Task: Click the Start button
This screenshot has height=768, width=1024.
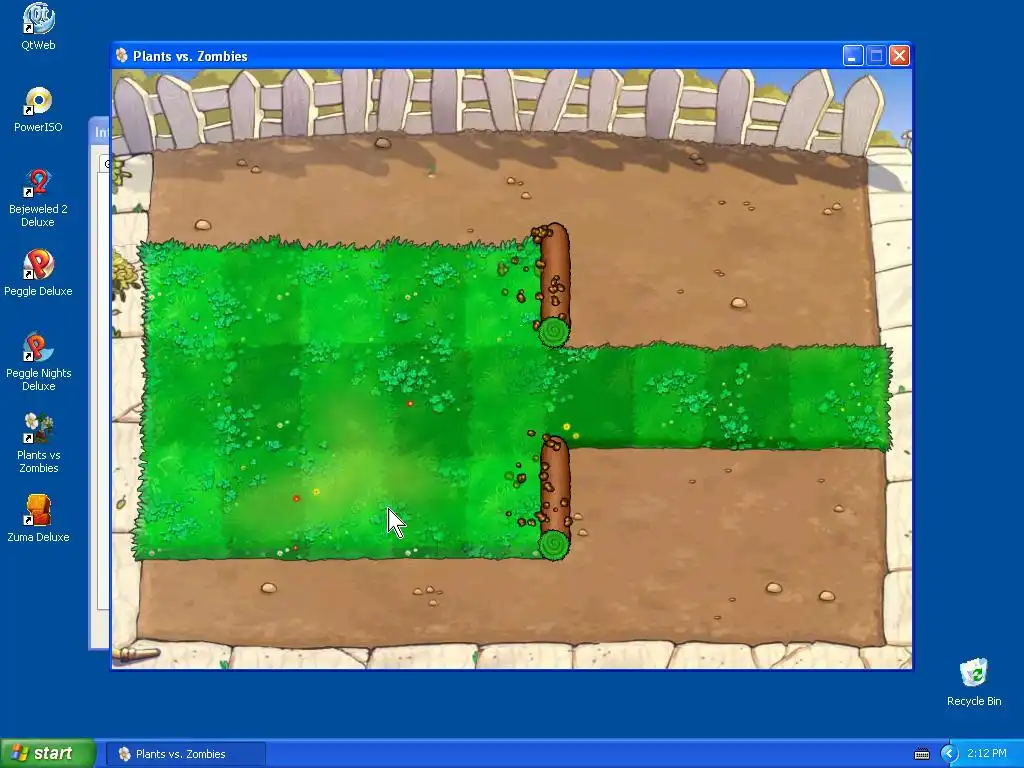Action: [x=48, y=753]
